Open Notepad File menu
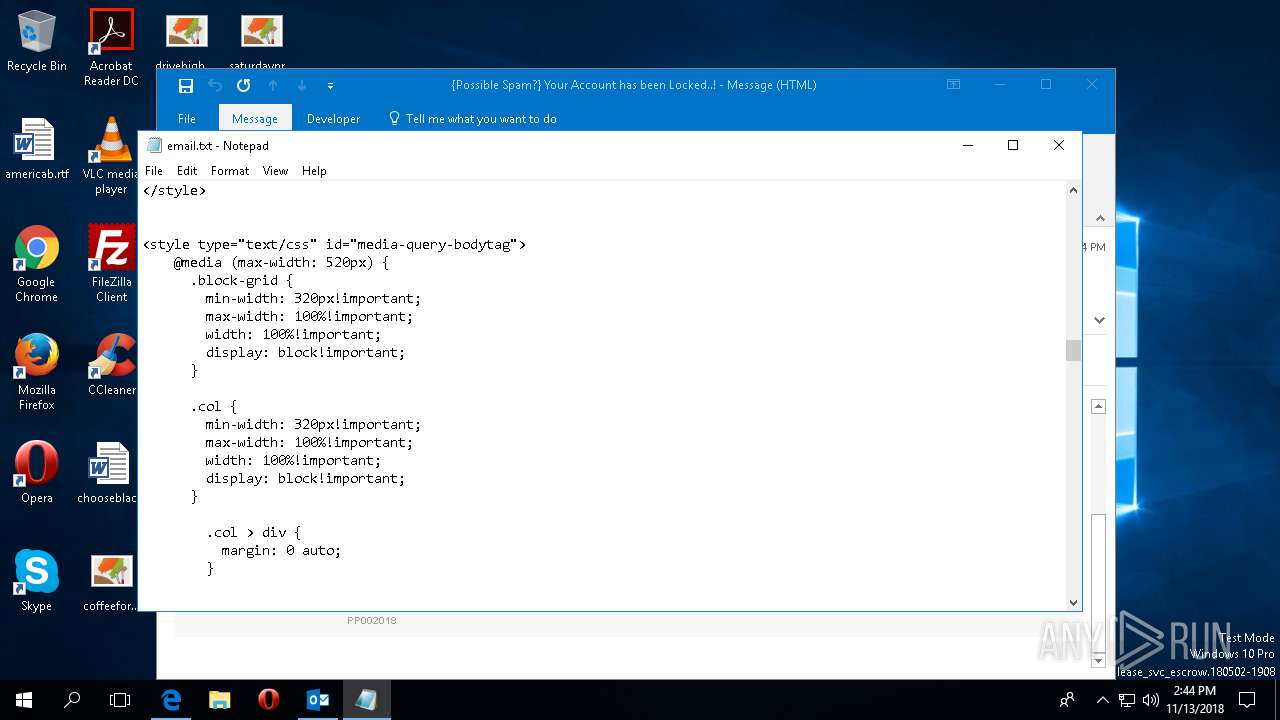Viewport: 1280px width, 720px height. [154, 171]
